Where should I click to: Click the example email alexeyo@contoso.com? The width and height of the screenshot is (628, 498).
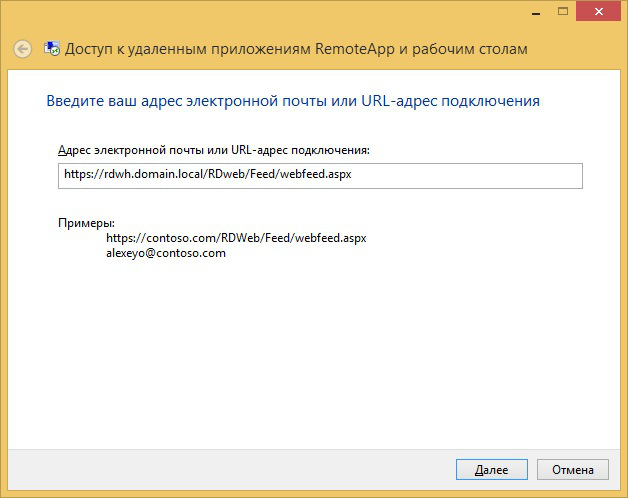click(166, 253)
